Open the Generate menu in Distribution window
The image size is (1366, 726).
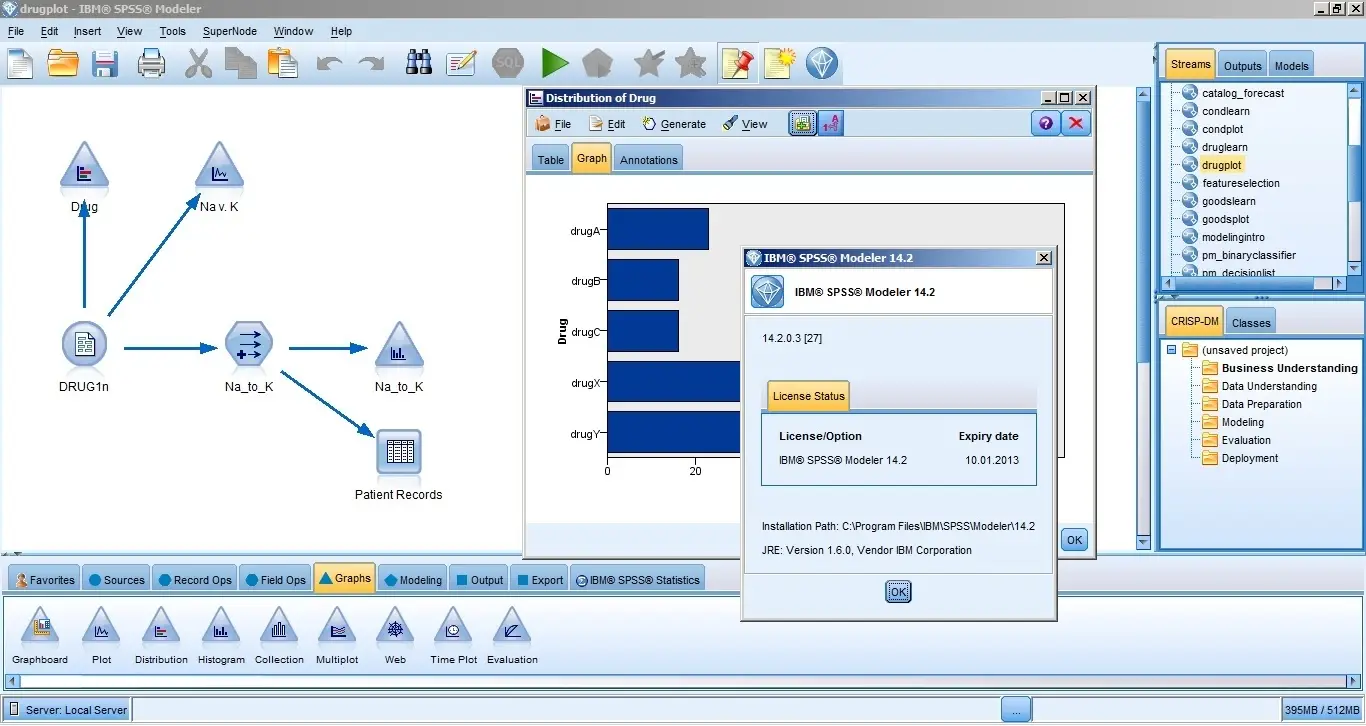pyautogui.click(x=674, y=124)
